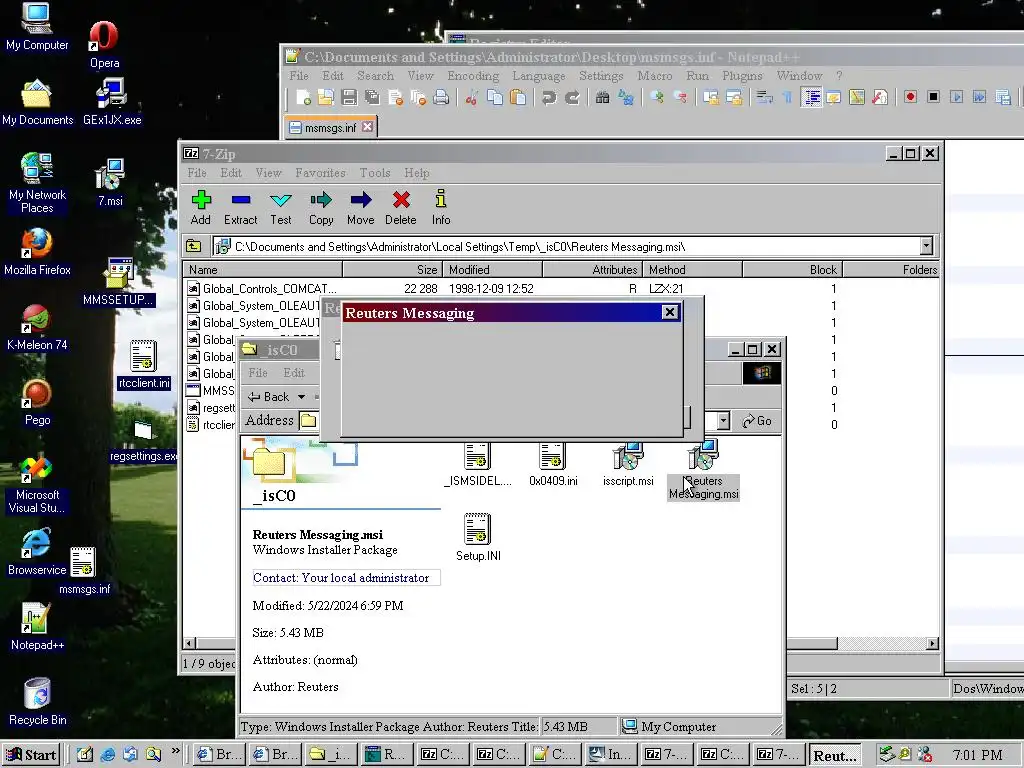Open the Notepad++ Plugins menu
The width and height of the screenshot is (1024, 768).
click(x=742, y=76)
